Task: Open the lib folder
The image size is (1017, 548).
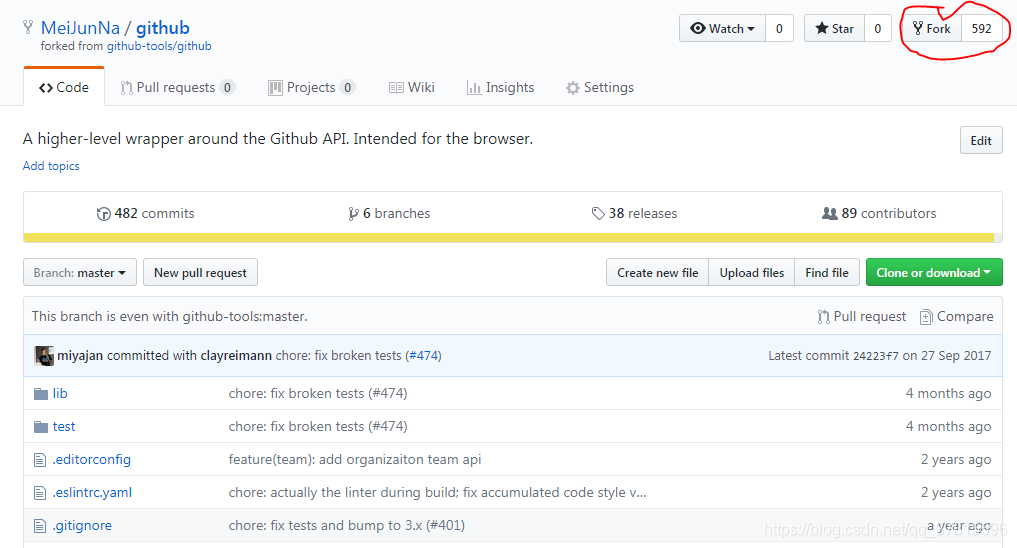Action: tap(60, 394)
